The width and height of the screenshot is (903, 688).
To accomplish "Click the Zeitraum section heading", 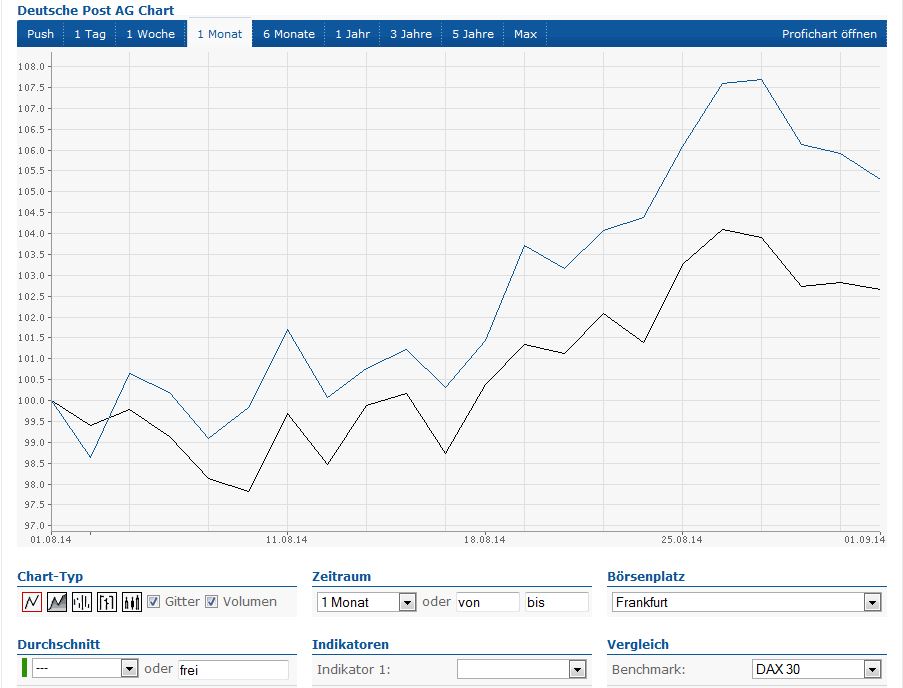I will (x=342, y=576).
